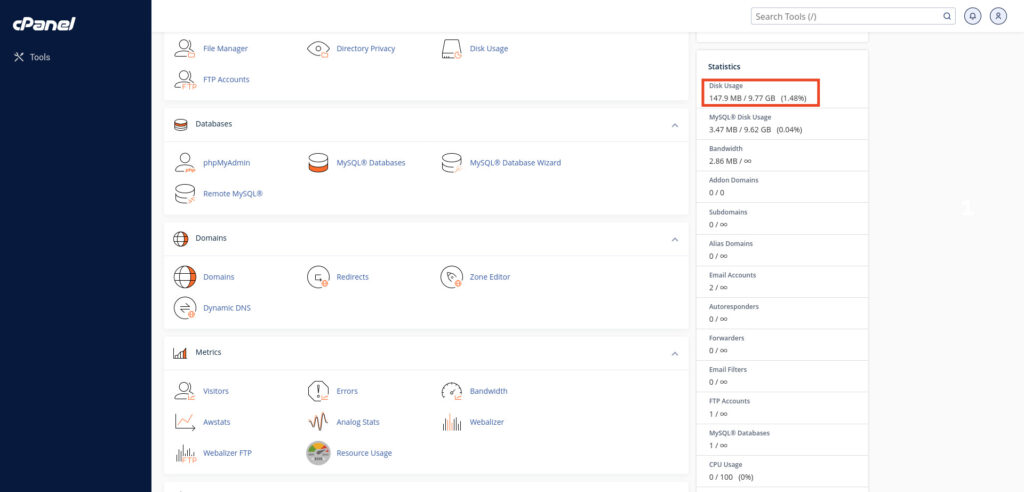Open the Resource Usage link
1024x492 pixels.
364,453
